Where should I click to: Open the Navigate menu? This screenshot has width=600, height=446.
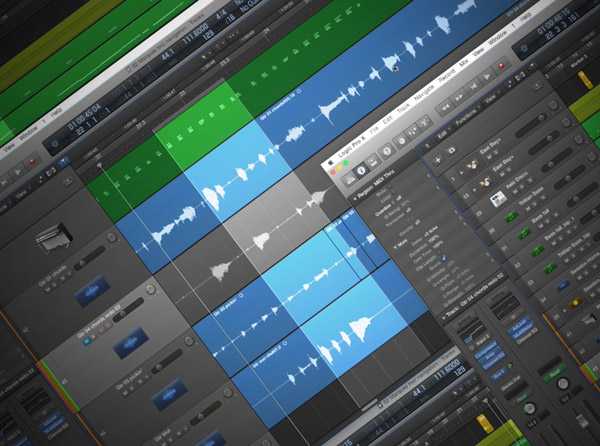click(424, 93)
